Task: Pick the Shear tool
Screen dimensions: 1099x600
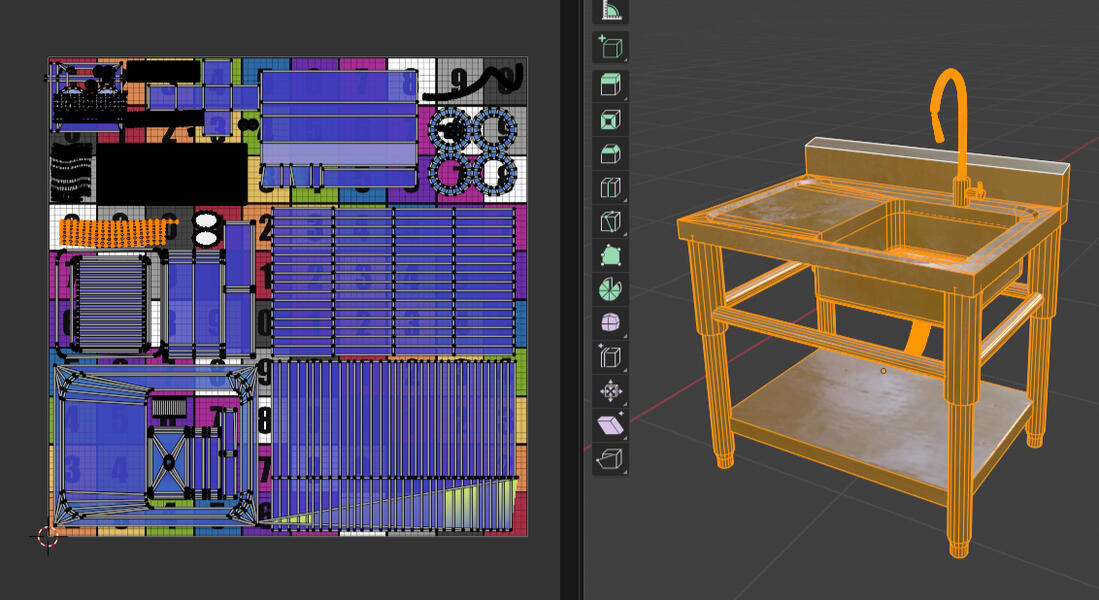Action: point(610,425)
